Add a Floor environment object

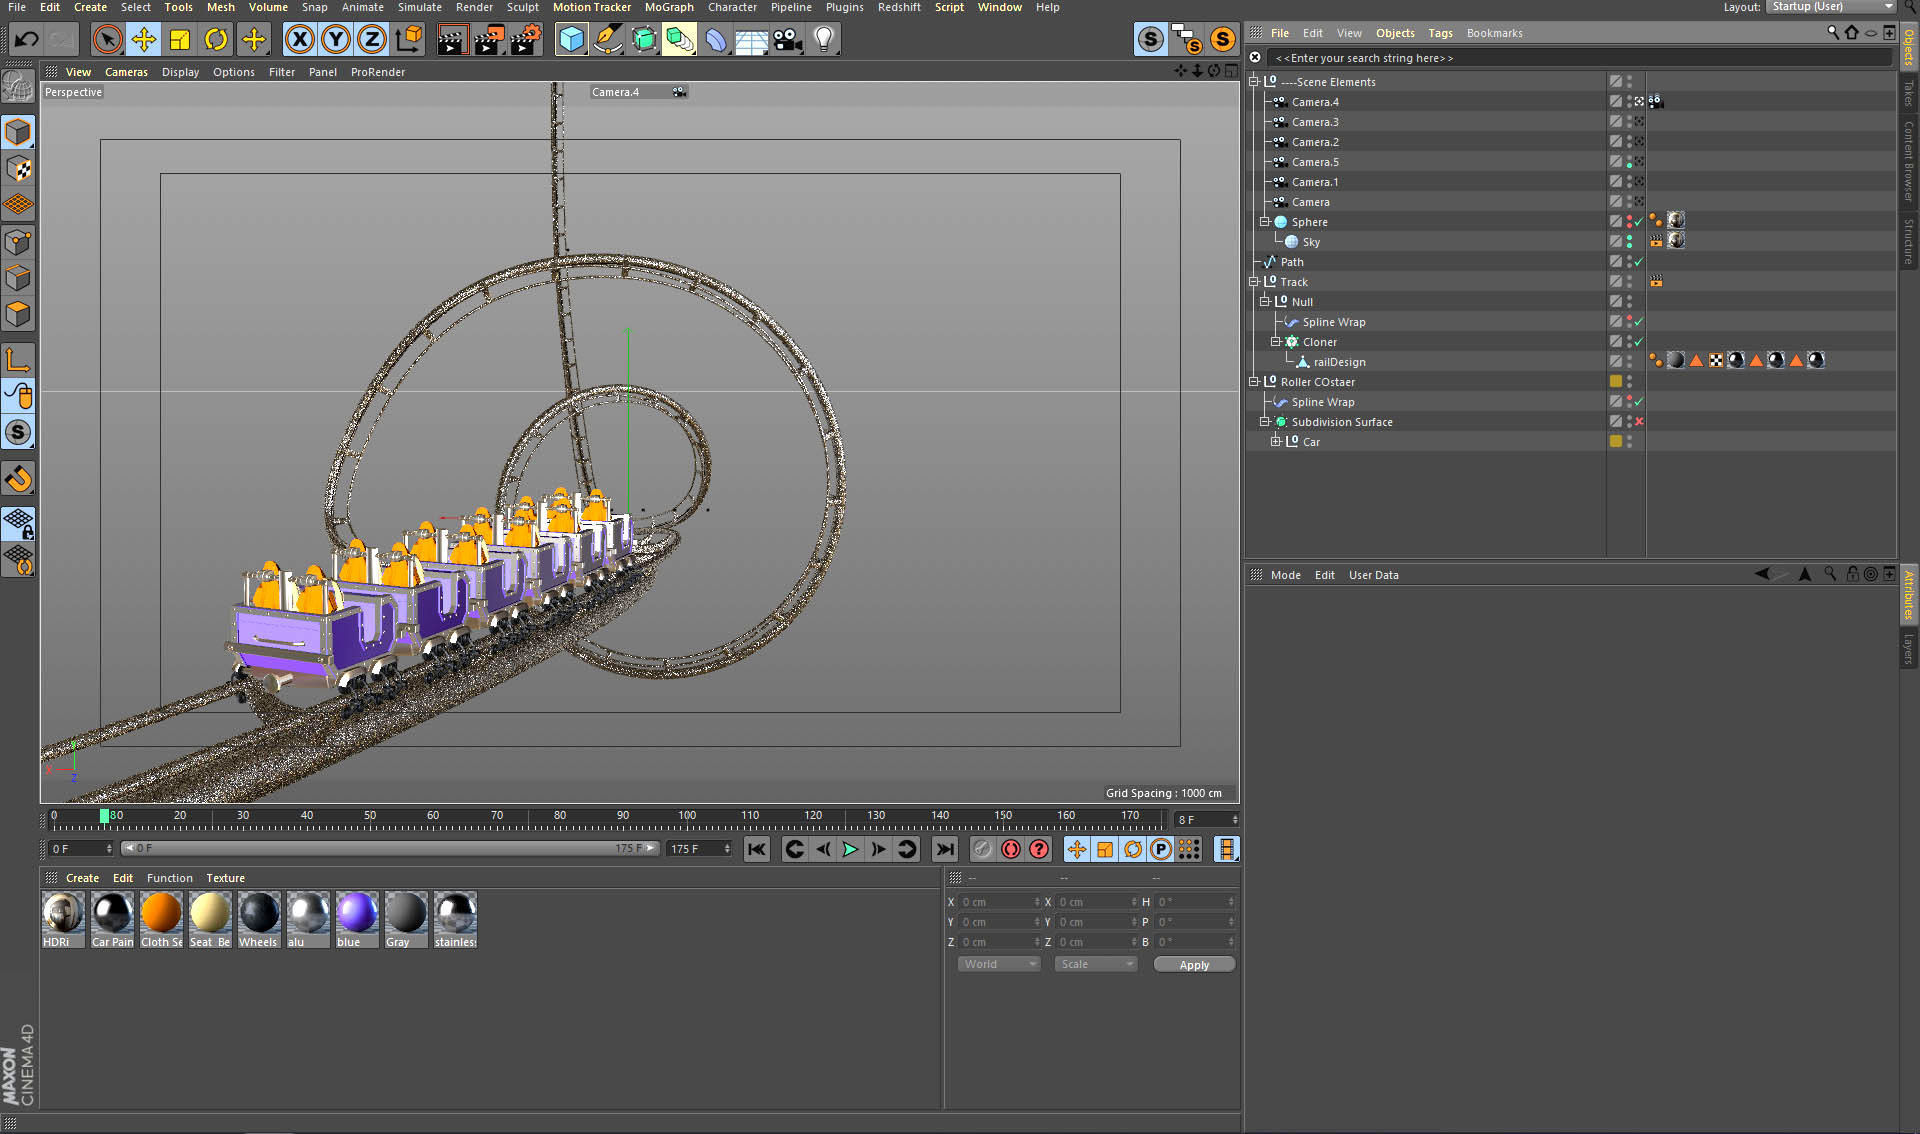751,40
